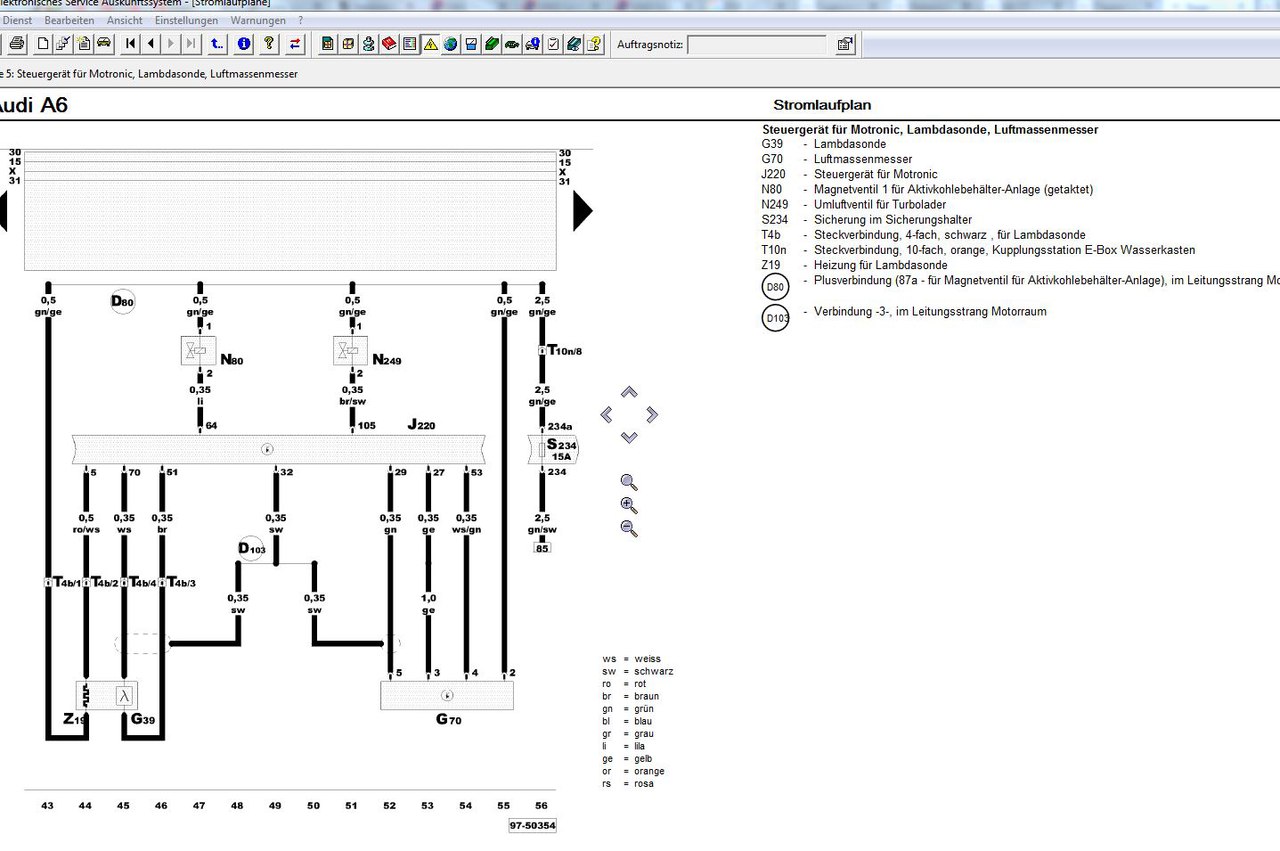
Task: Open the Einstellungen menu
Action: [186, 20]
